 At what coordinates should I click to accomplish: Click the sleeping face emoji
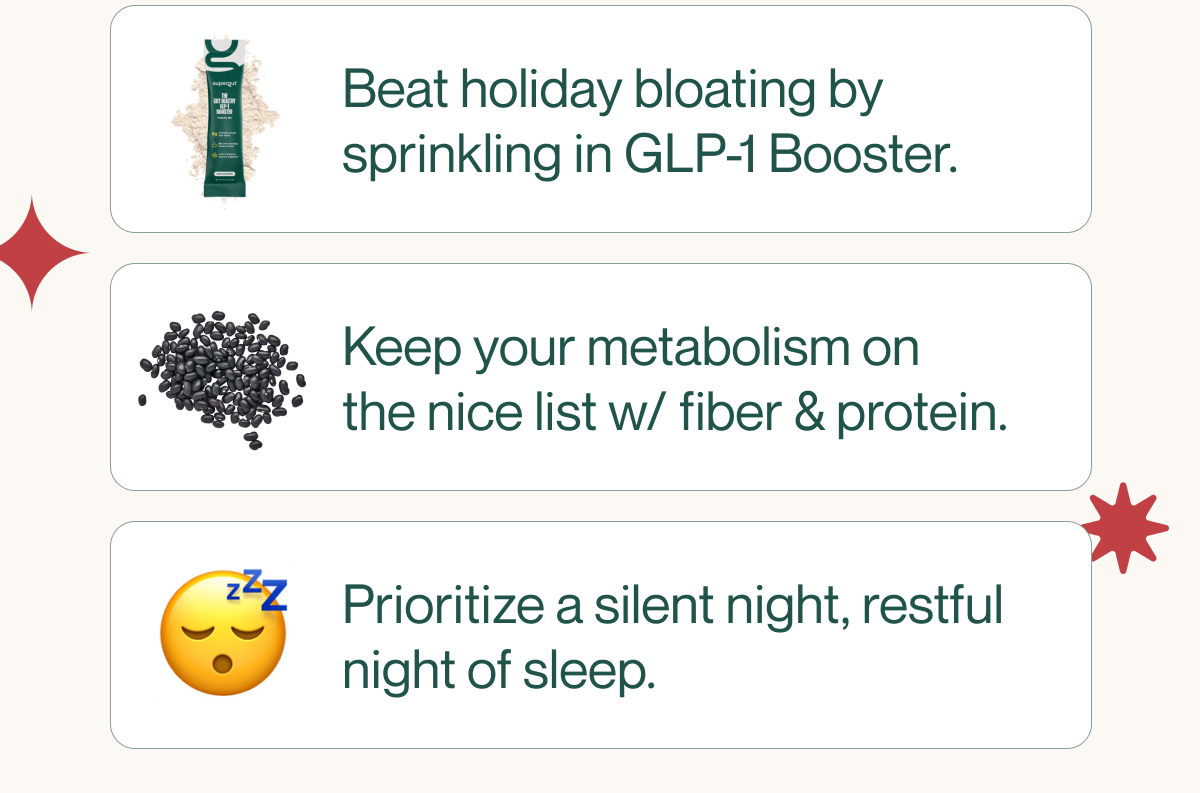click(223, 633)
